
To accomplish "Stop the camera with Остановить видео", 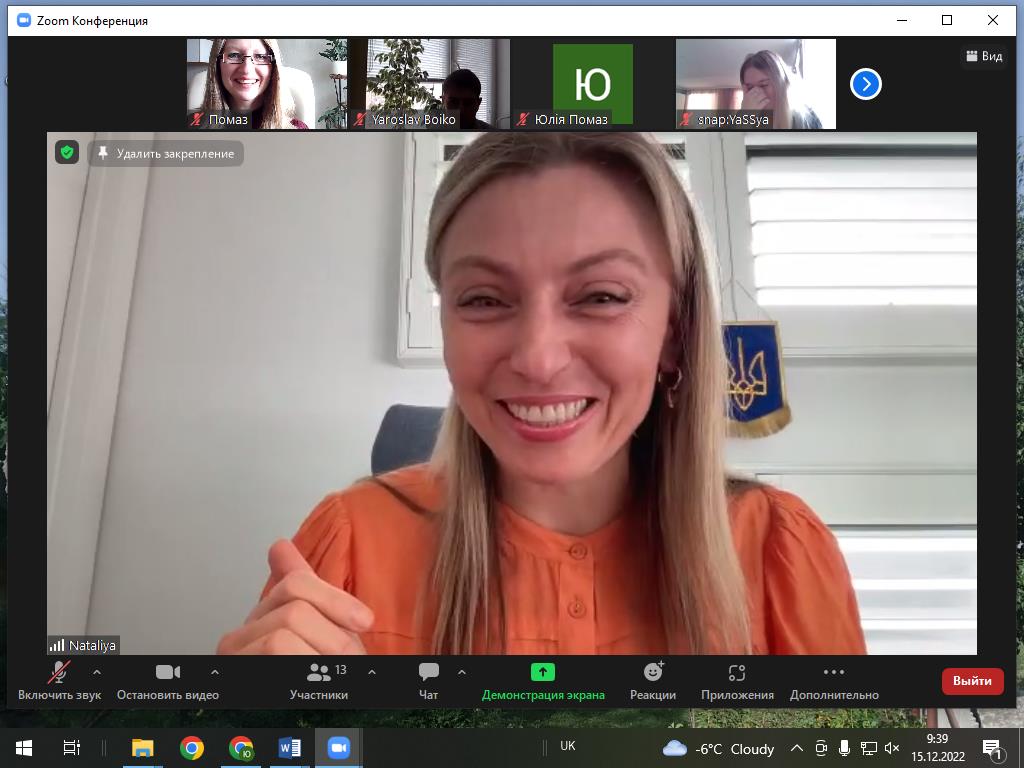I will (x=168, y=681).
